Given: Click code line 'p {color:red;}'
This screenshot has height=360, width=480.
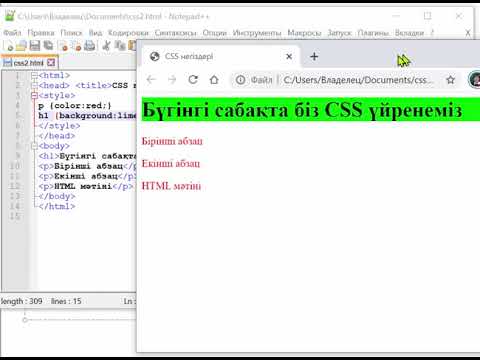Looking at the screenshot, I should pos(75,106).
